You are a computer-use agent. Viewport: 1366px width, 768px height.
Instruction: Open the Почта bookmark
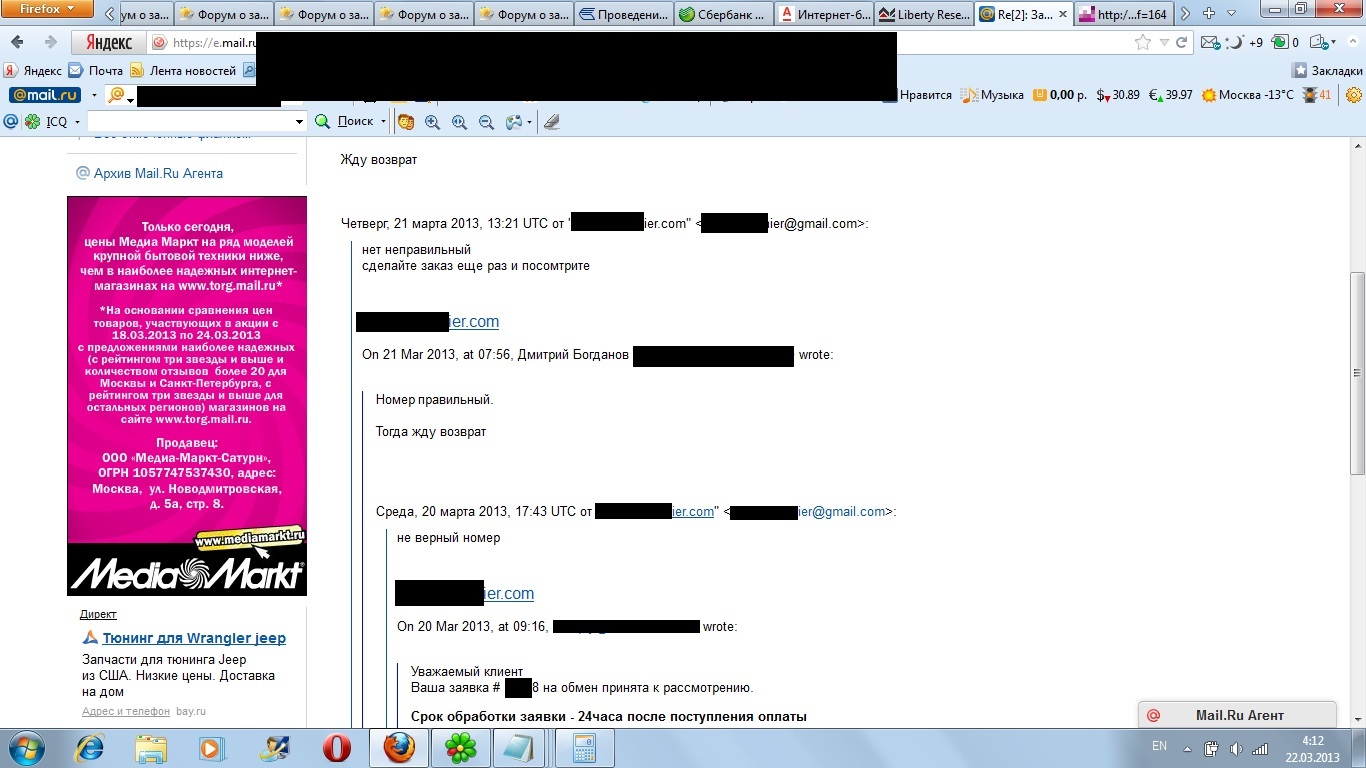[96, 71]
